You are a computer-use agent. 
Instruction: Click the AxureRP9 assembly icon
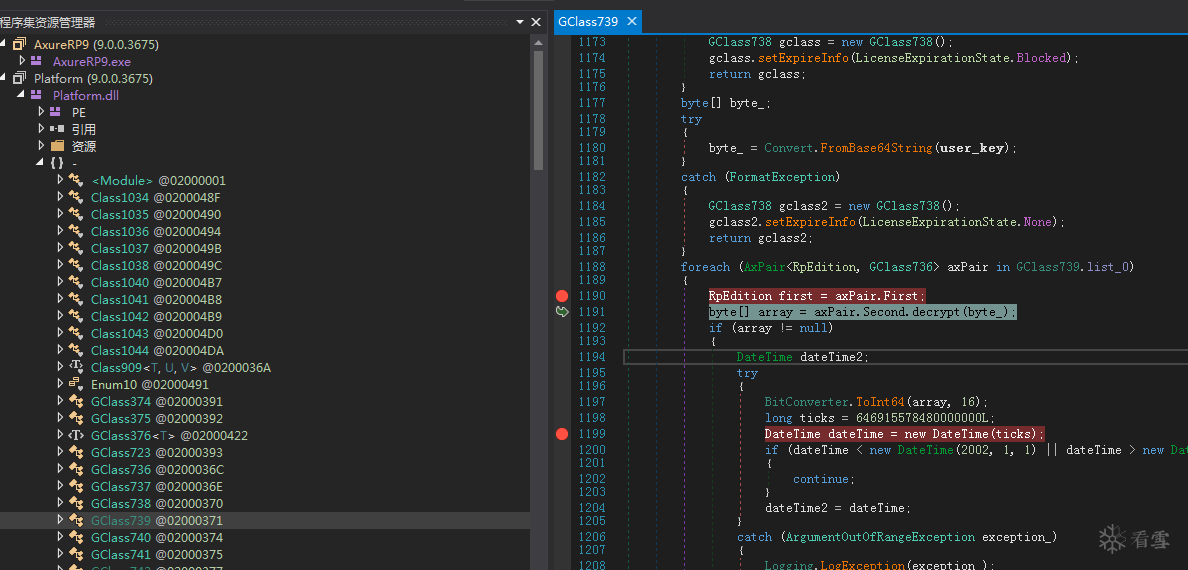coord(19,44)
